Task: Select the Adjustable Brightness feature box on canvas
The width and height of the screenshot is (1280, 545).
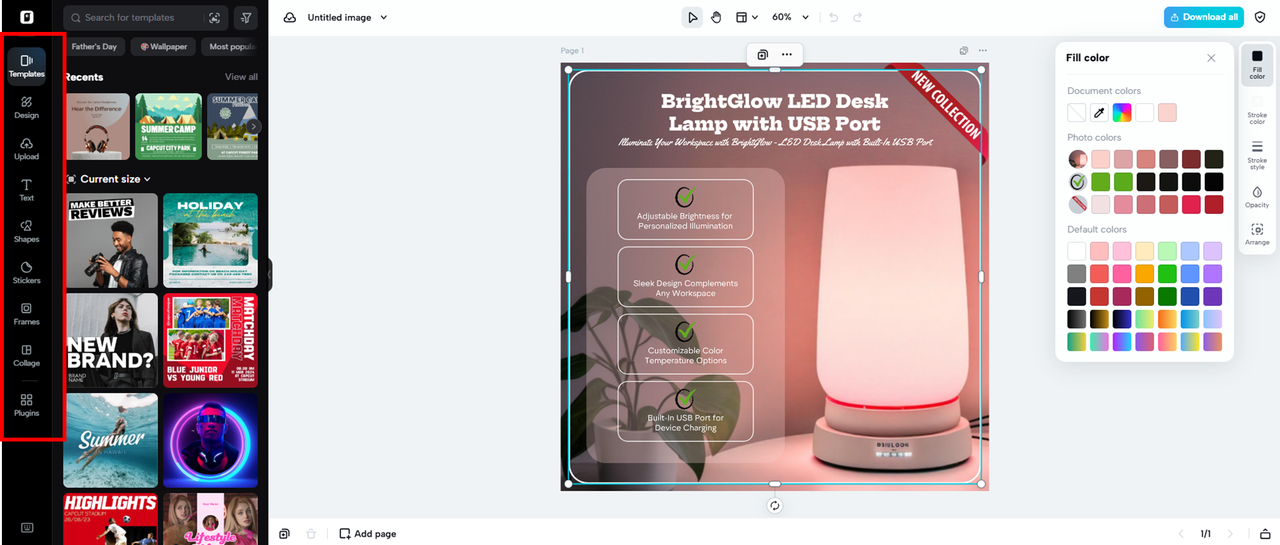Action: (685, 210)
